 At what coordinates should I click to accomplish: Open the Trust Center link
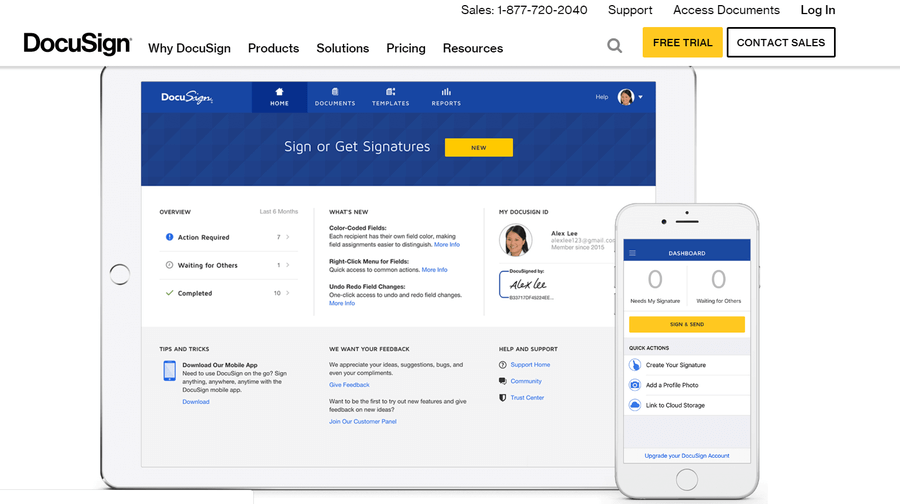point(527,397)
